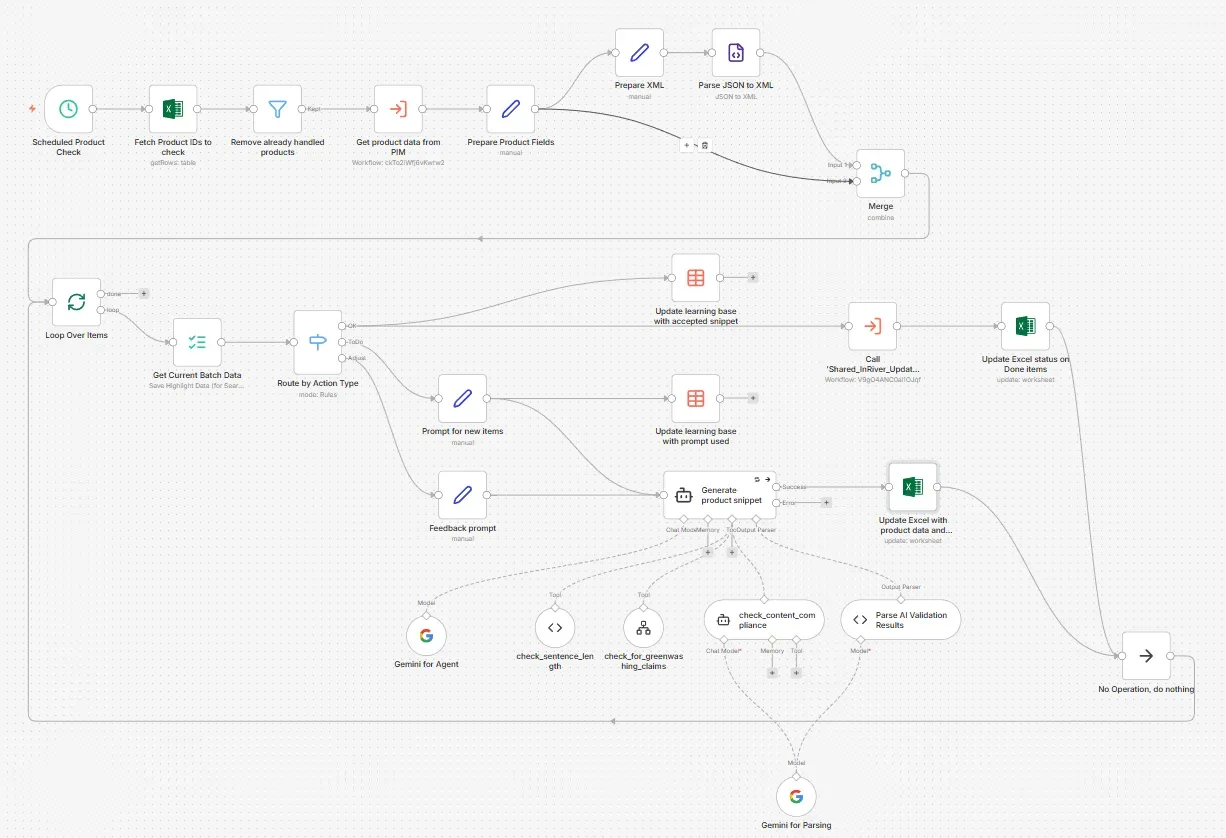Select the Loop Over Items node
Screen dimensions: 1226x838
tap(76, 302)
